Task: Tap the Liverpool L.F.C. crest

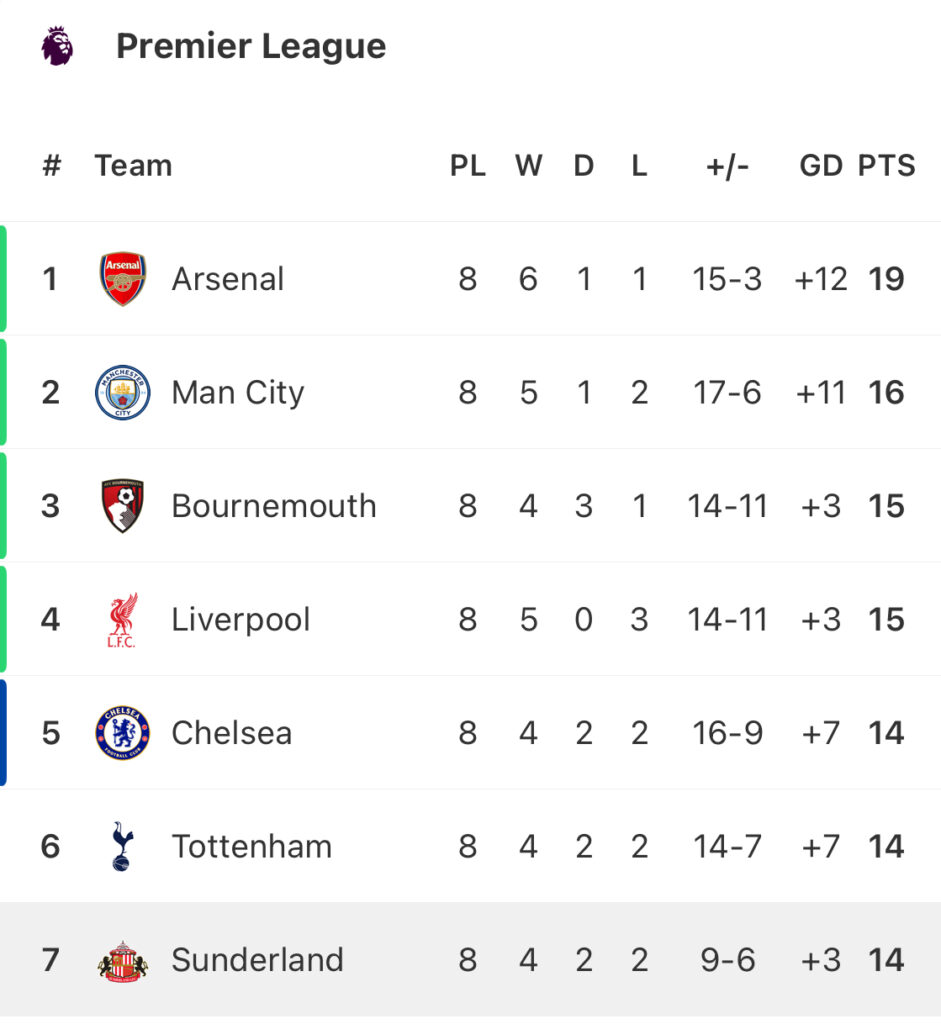Action: [x=123, y=620]
